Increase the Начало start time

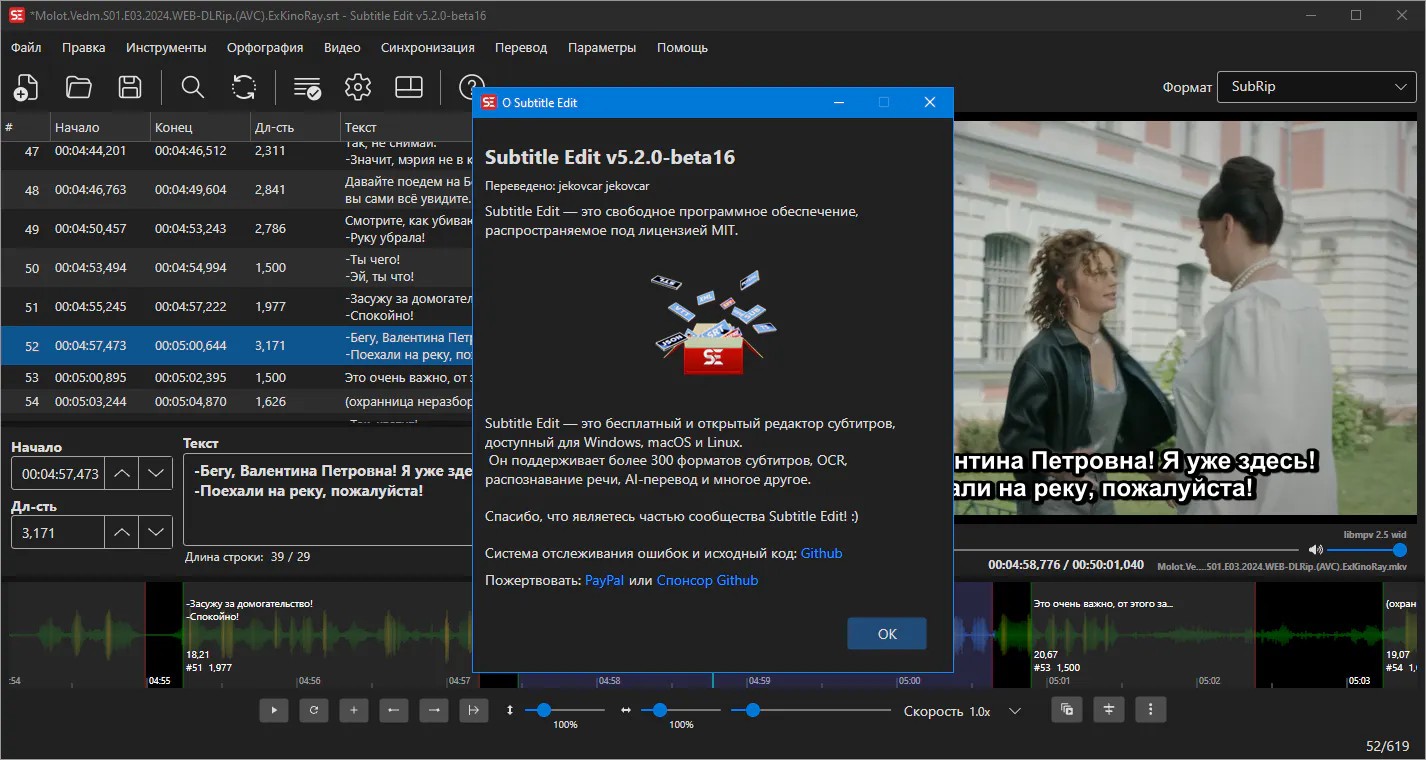coord(122,474)
